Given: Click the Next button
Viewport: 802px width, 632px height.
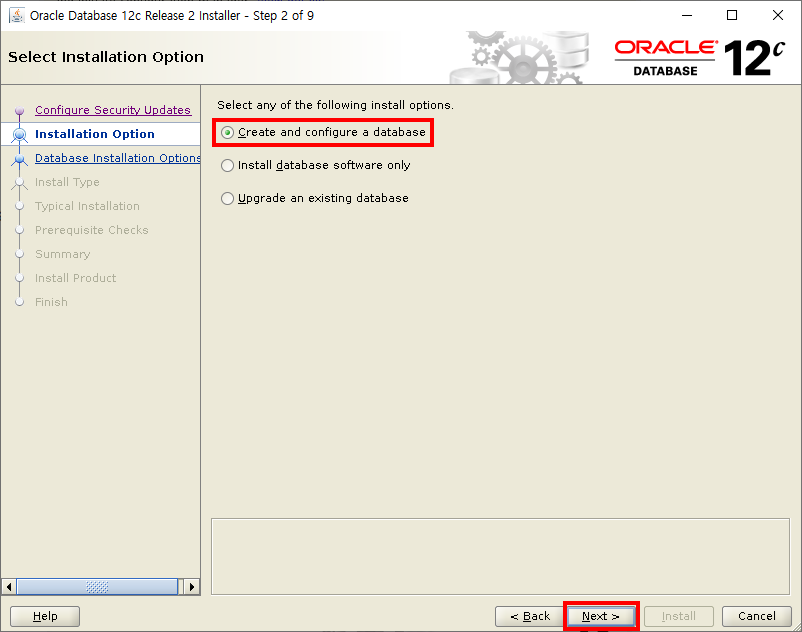Looking at the screenshot, I should [601, 616].
